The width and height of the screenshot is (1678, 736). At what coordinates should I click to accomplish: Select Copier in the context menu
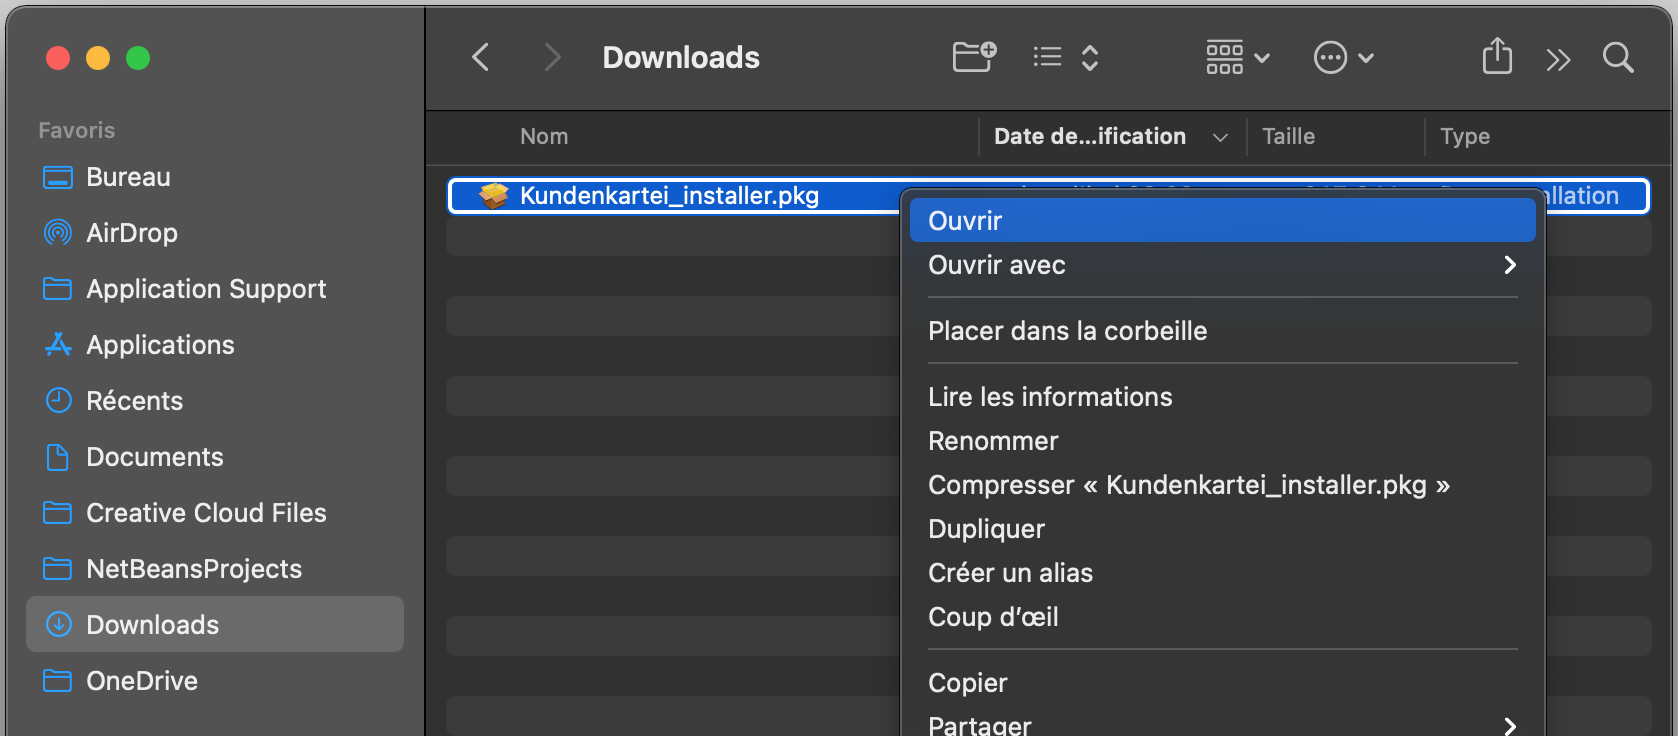coord(1222,682)
